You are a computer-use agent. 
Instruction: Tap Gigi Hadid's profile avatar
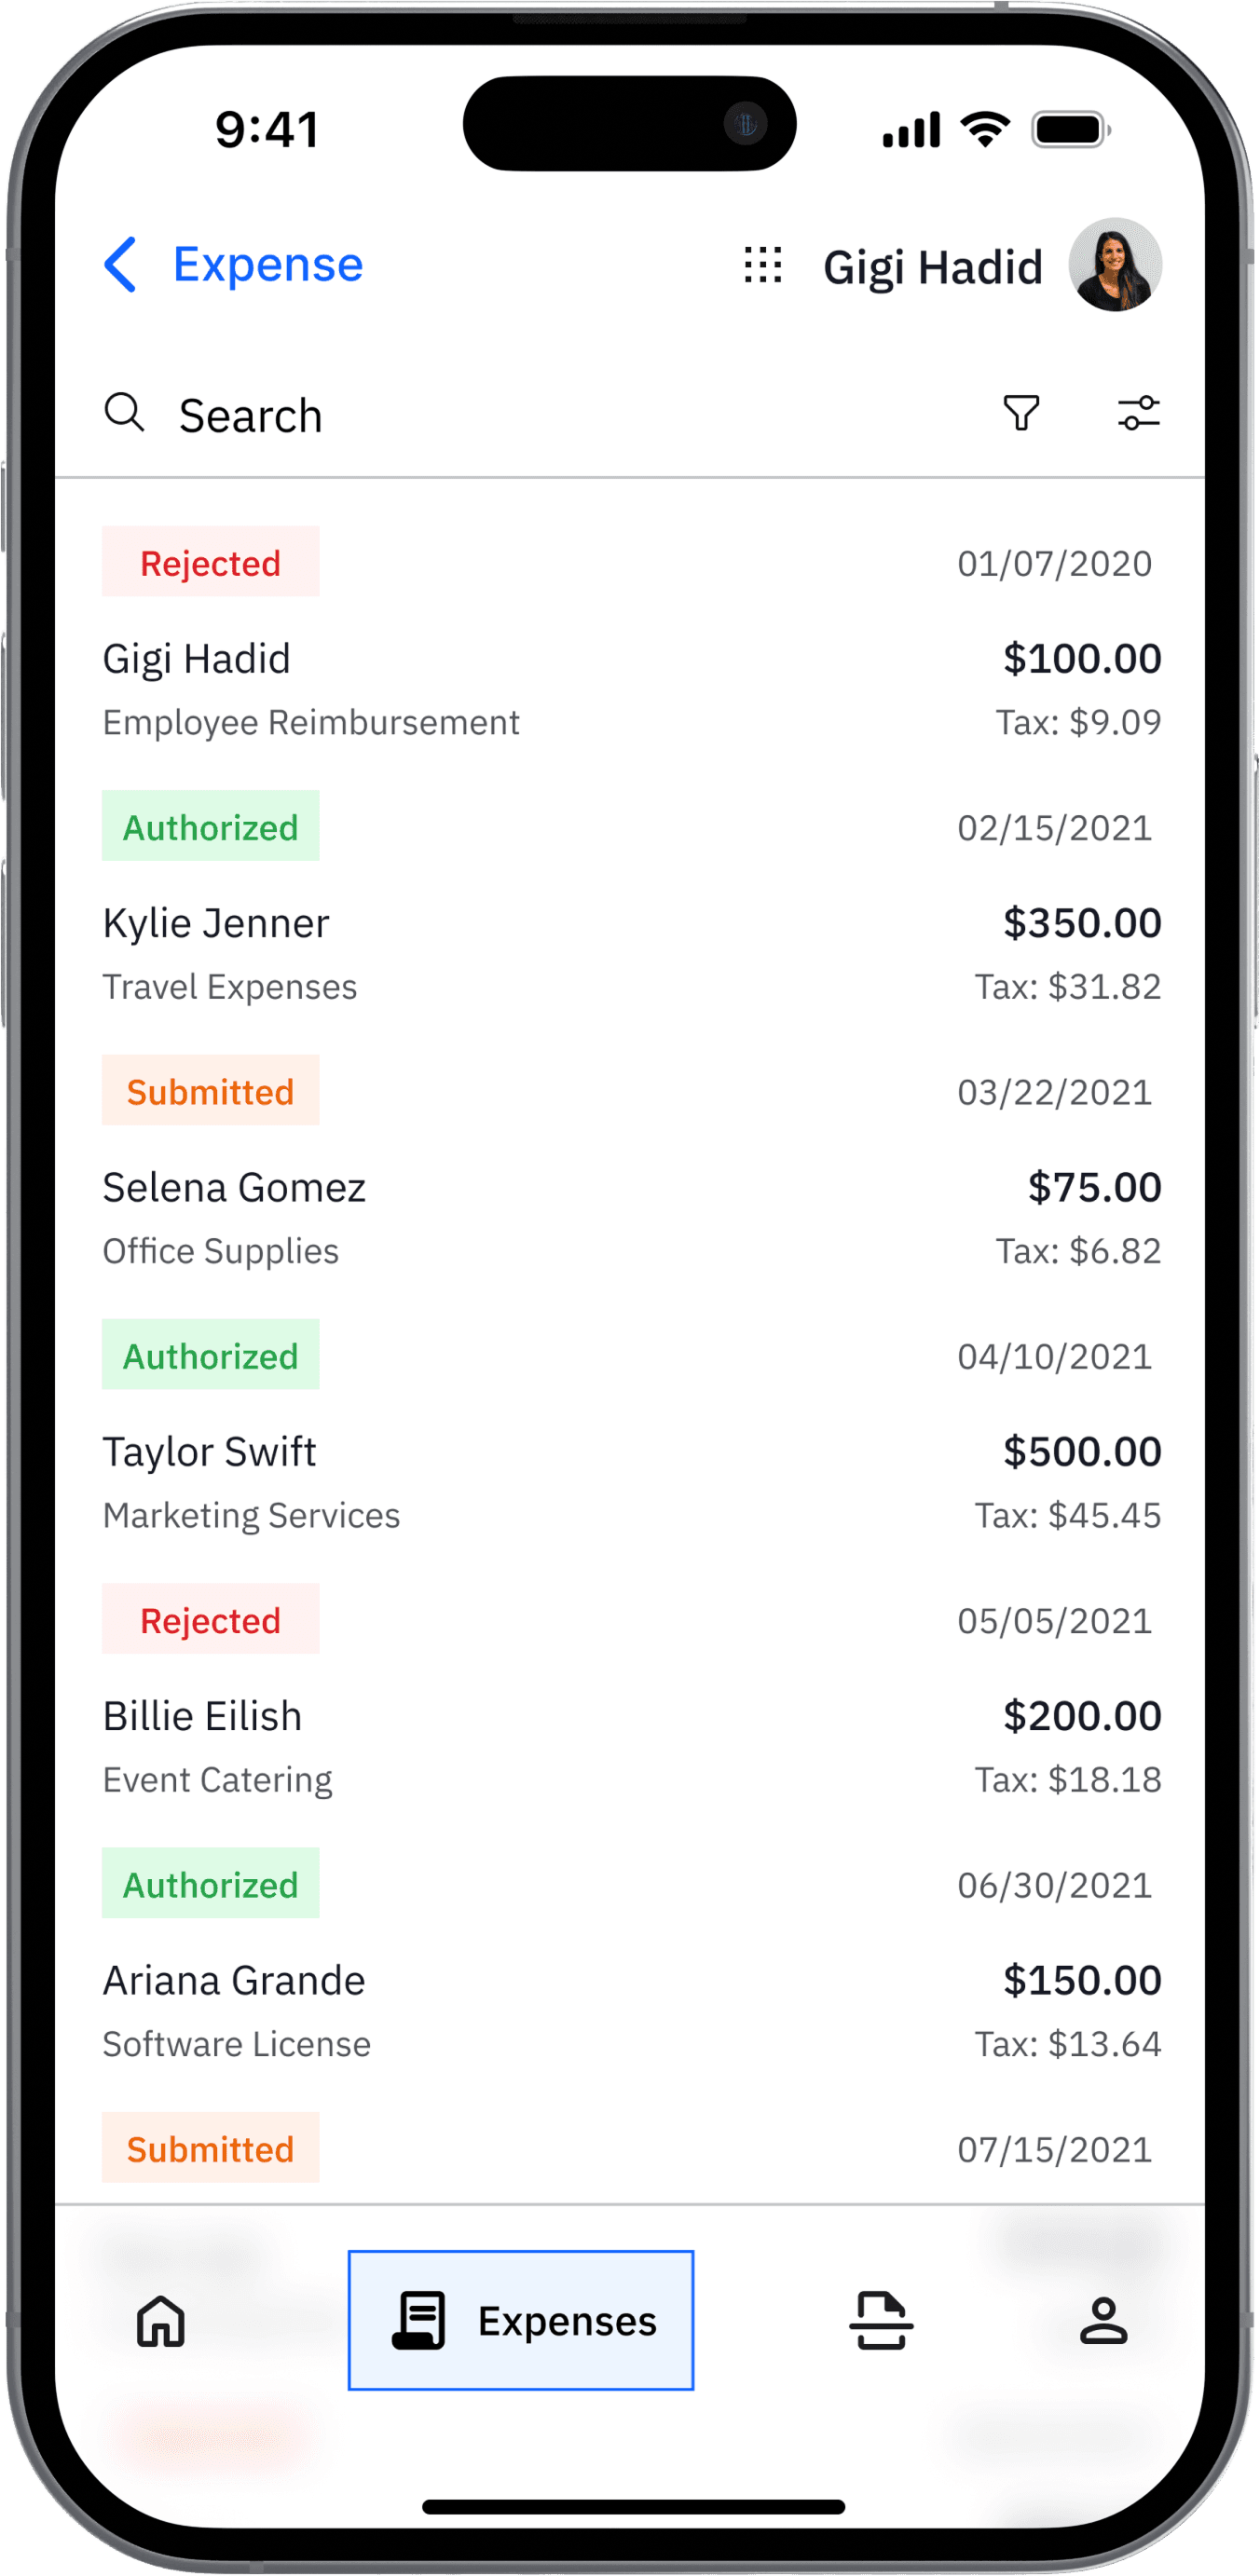pyautogui.click(x=1115, y=265)
